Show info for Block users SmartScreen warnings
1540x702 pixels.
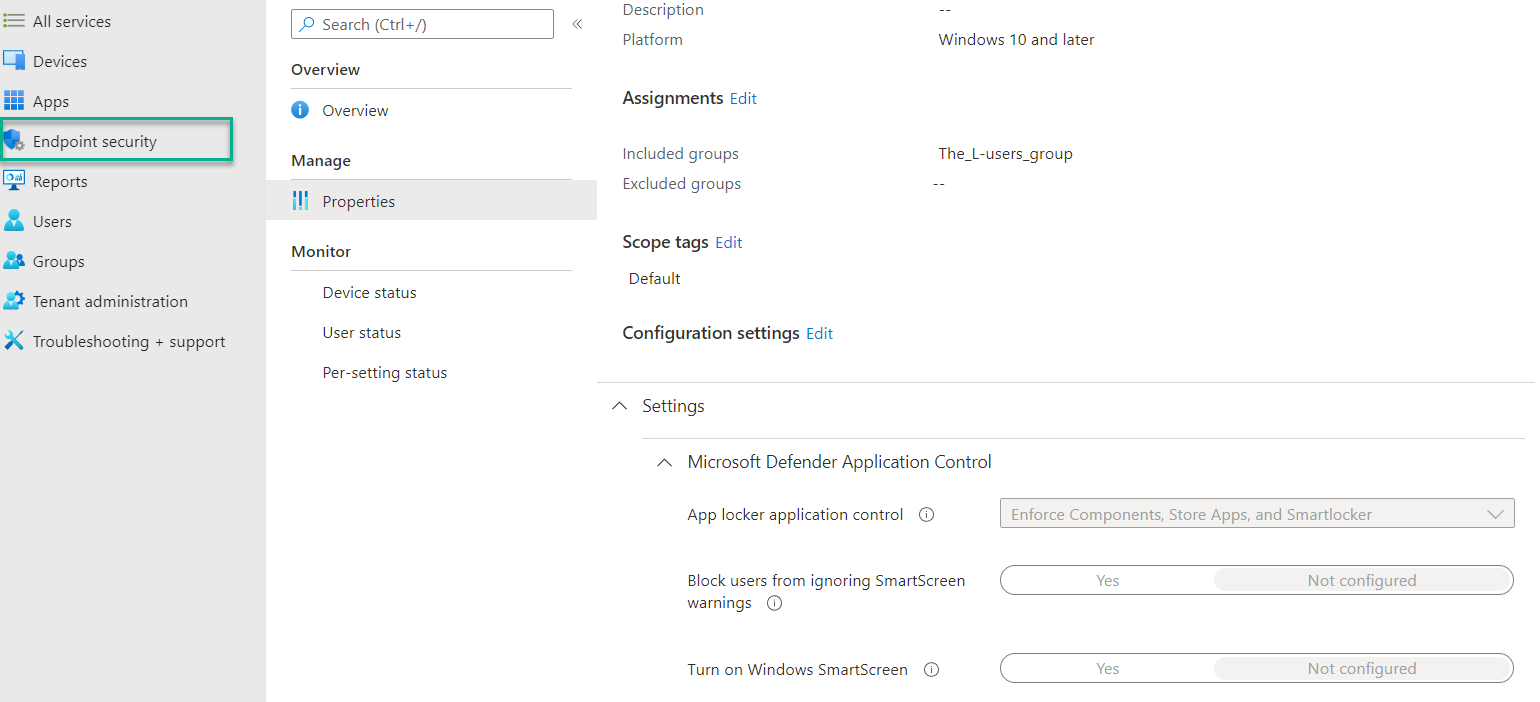click(774, 604)
